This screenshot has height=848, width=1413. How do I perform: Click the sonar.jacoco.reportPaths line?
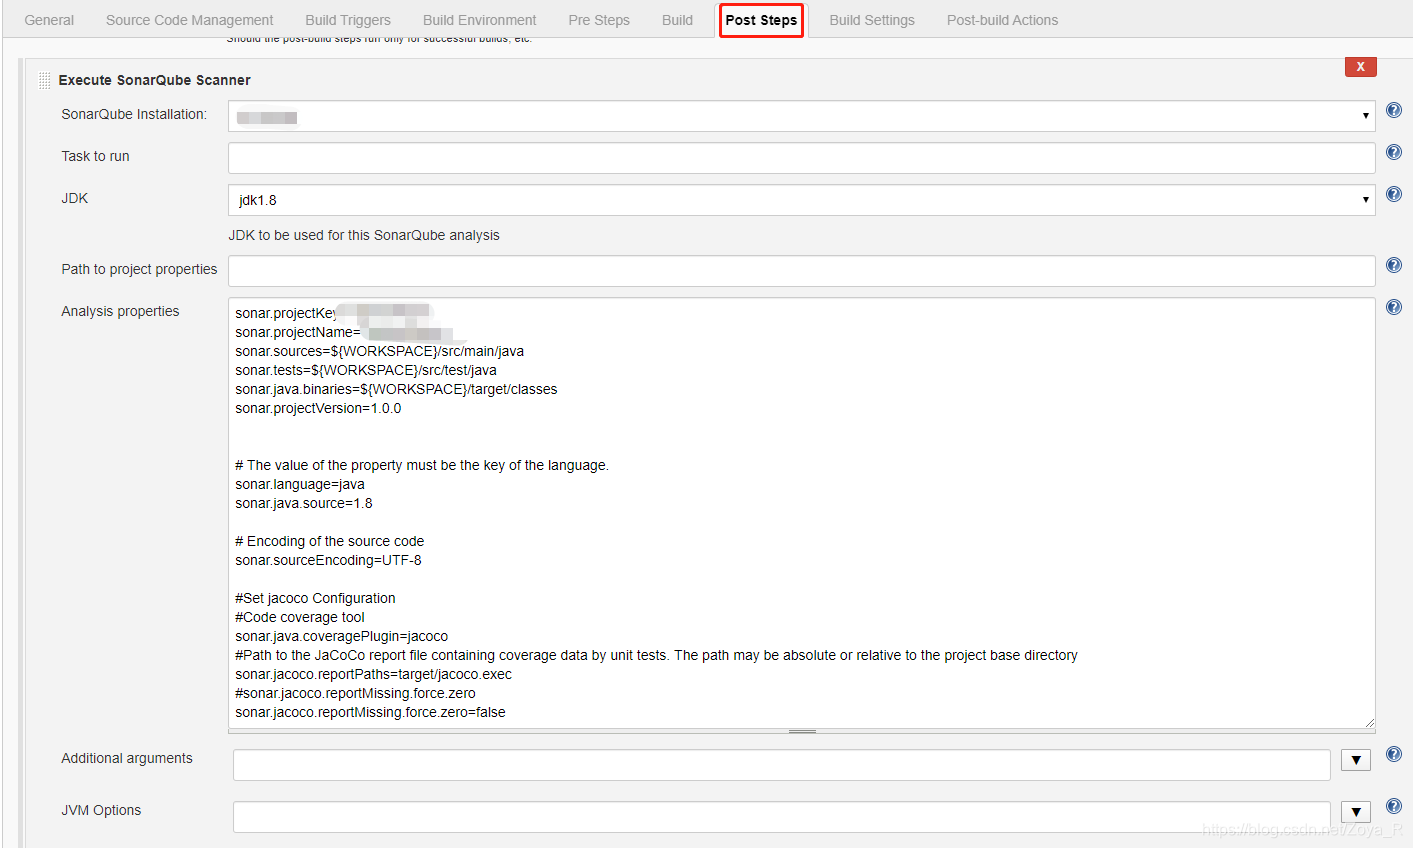point(373,674)
